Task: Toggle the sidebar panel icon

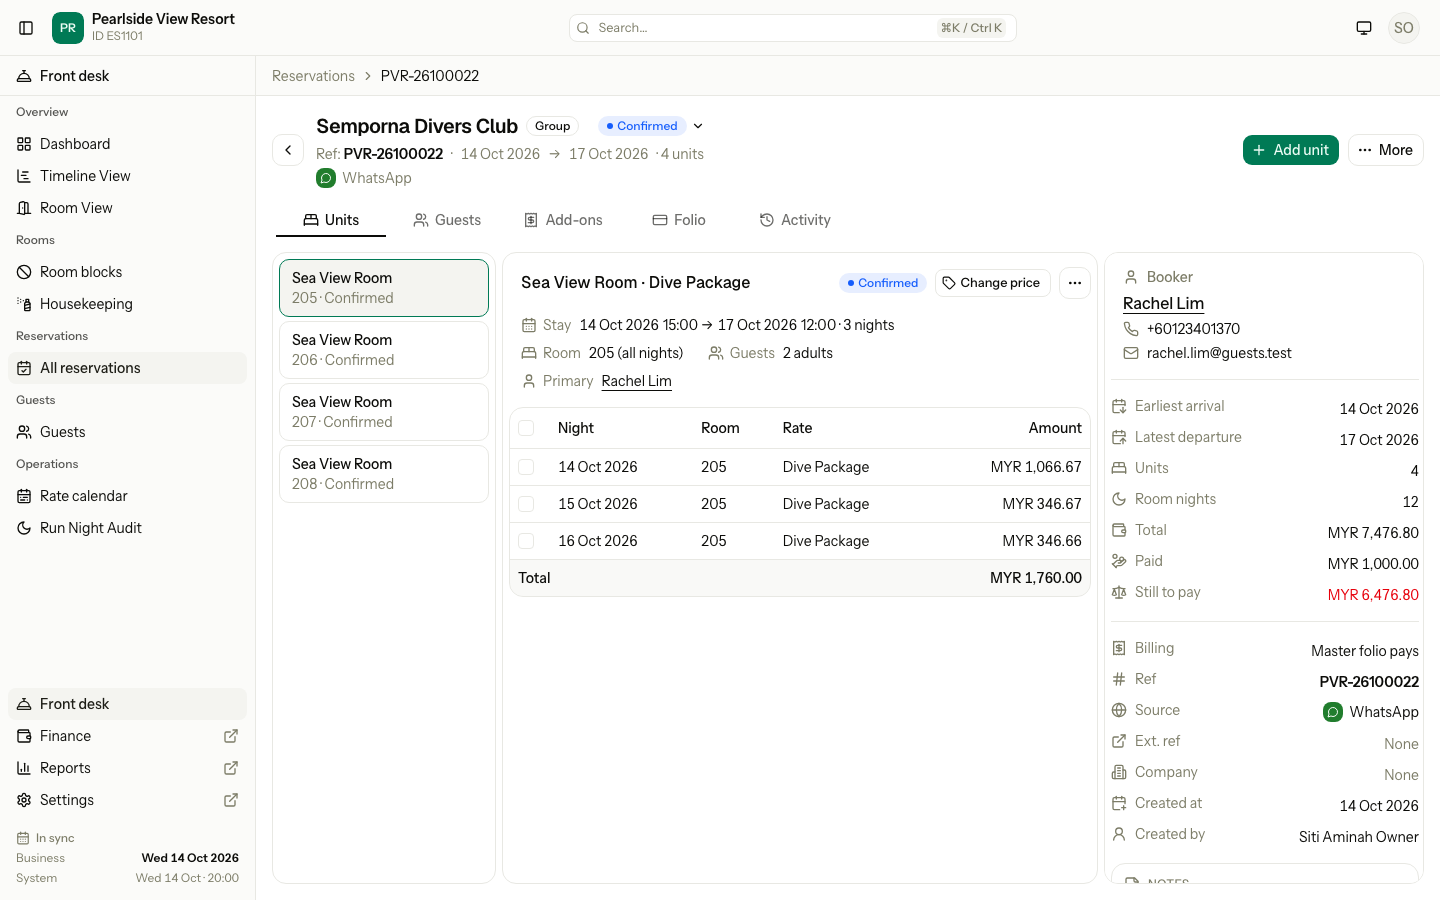Action: (26, 28)
